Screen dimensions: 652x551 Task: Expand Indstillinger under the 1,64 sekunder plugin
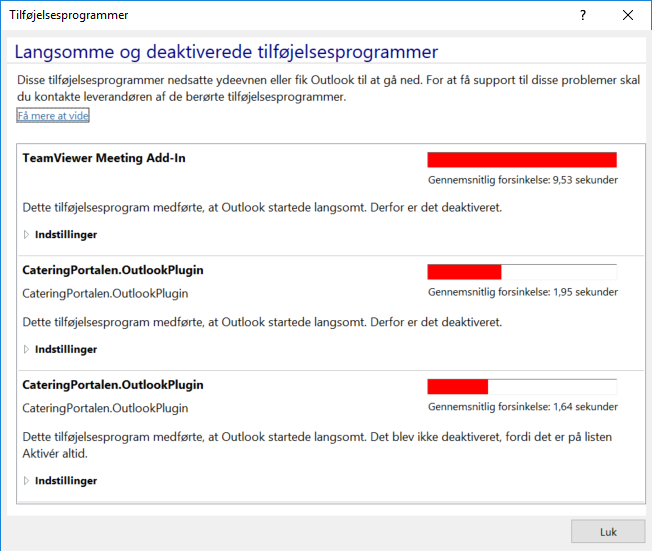coord(60,481)
